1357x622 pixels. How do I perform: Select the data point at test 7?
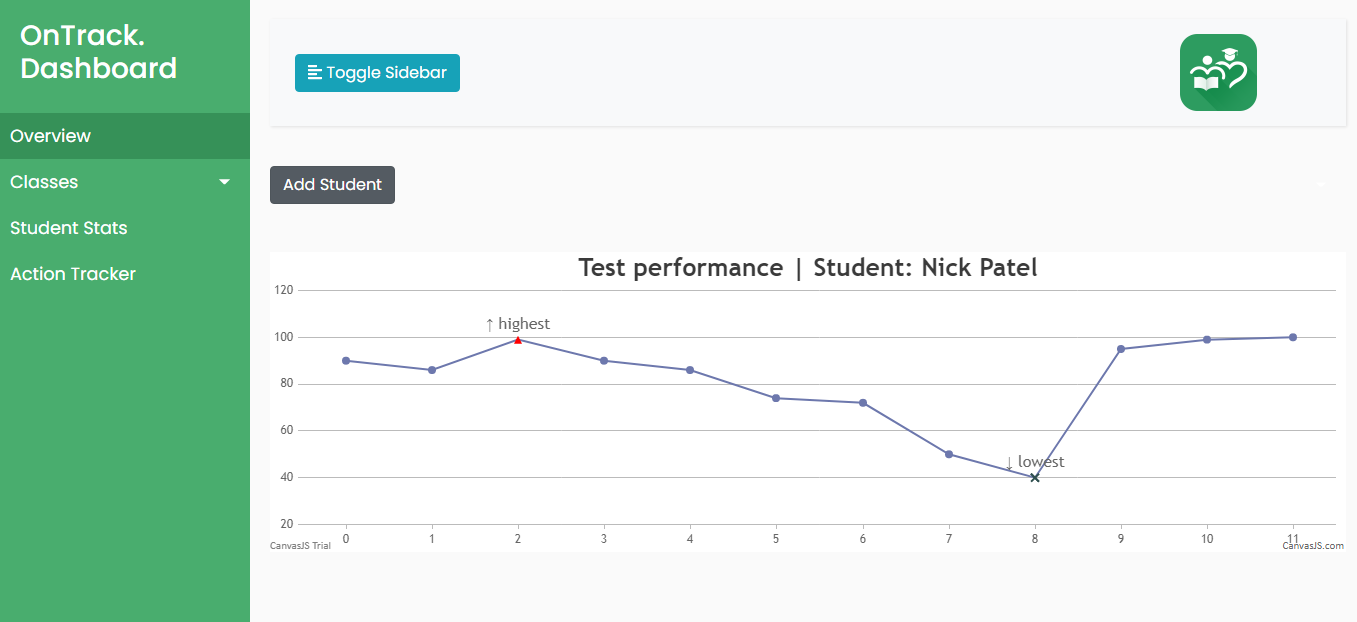tap(949, 454)
